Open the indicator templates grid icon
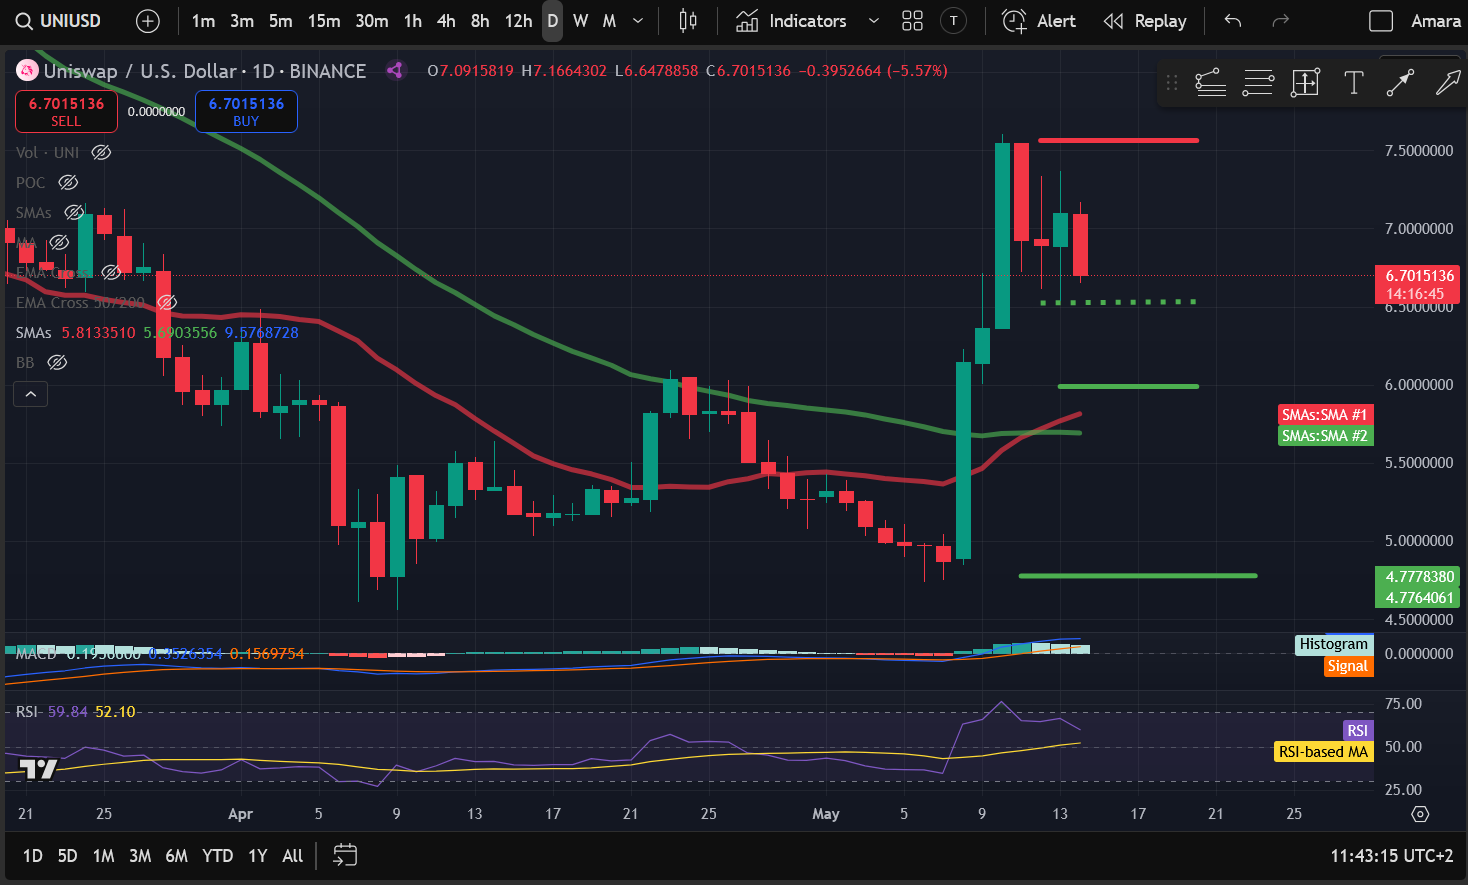Screen dimensions: 1468x885 point(912,21)
